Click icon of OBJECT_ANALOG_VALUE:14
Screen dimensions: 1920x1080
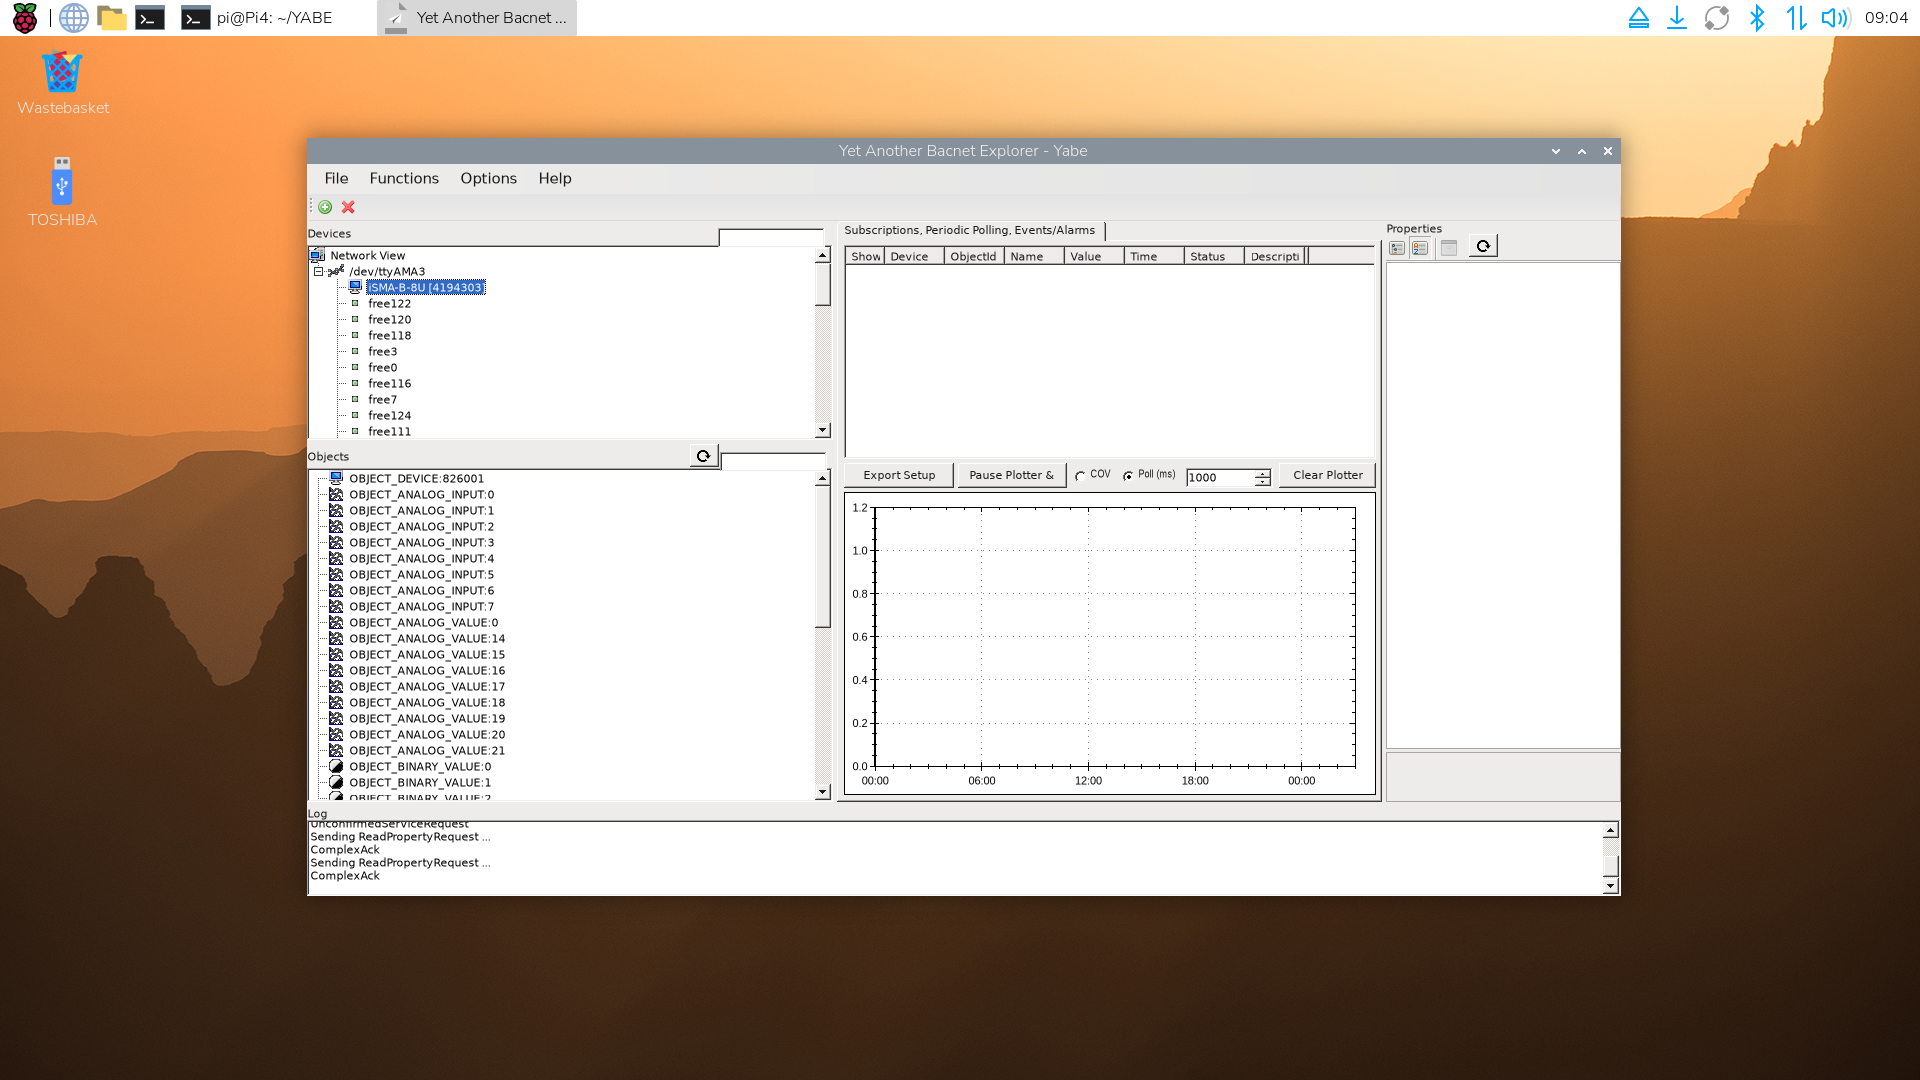[x=336, y=638]
